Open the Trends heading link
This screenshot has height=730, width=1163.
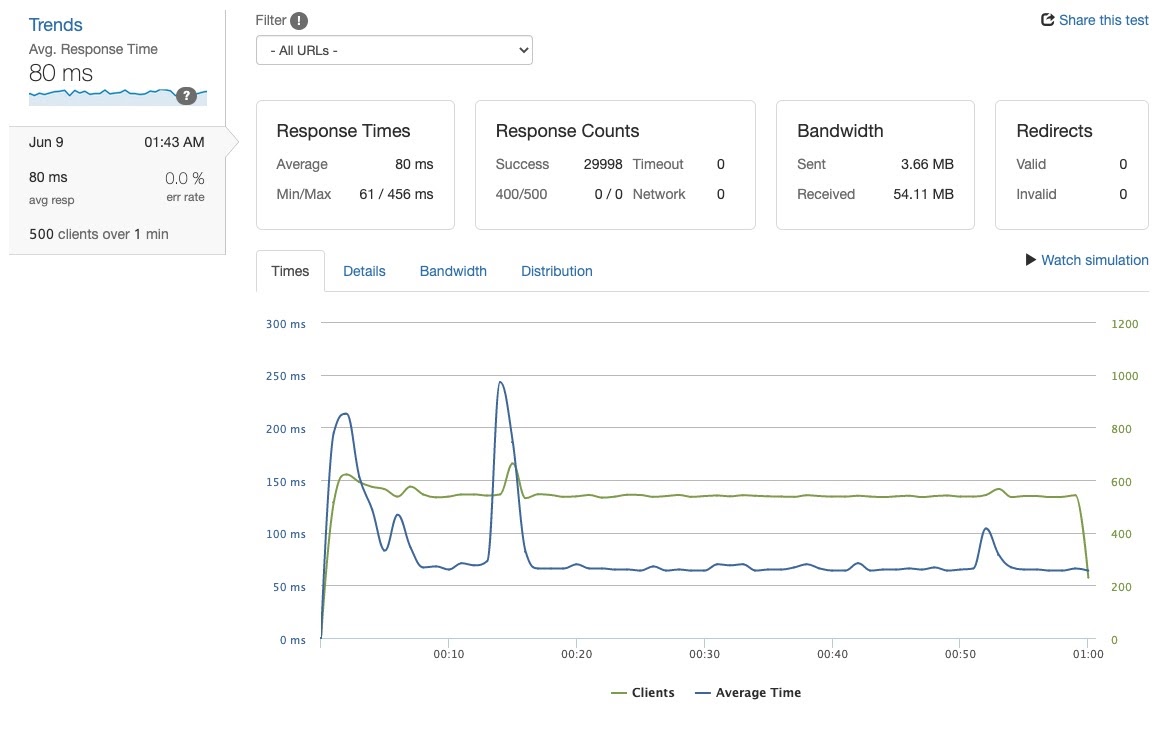coord(56,24)
